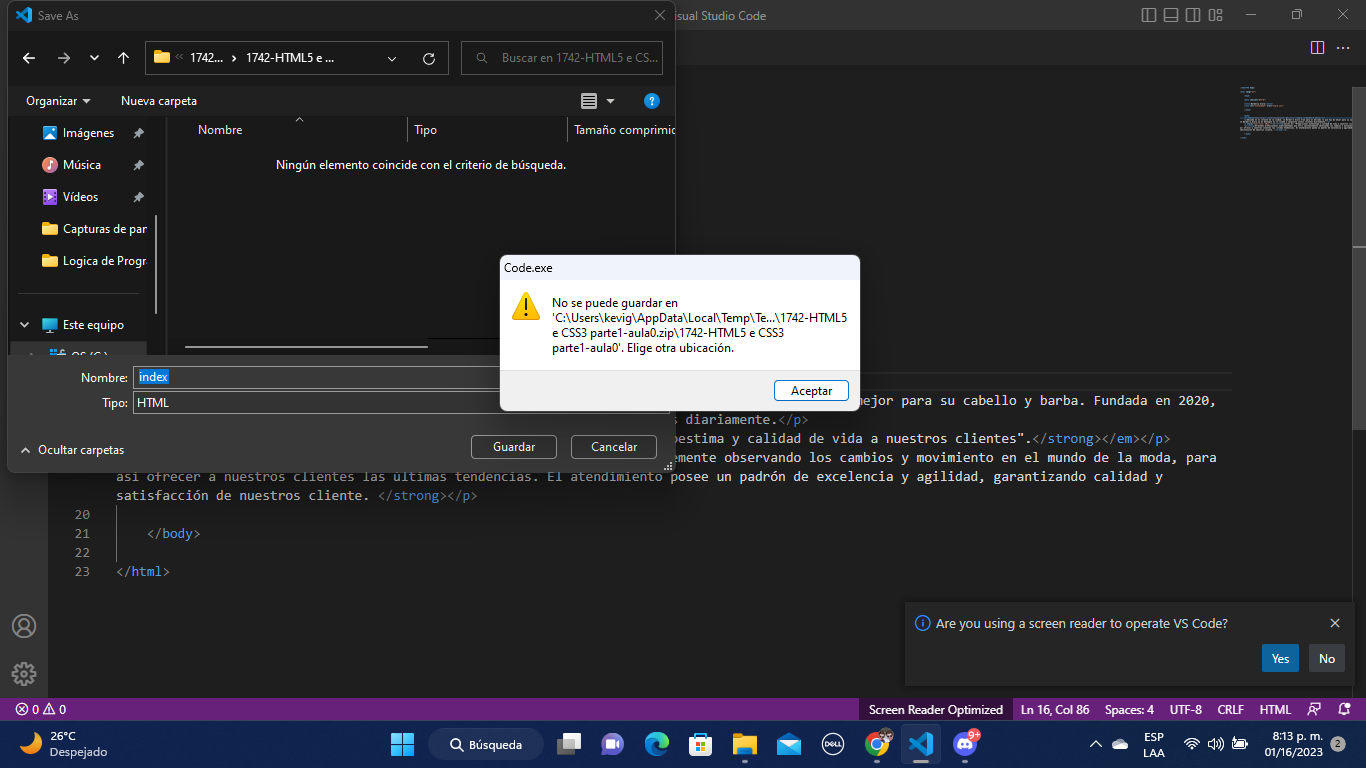Viewport: 1366px width, 768px height.
Task: Click Ln 16, Col 86 status item
Action: click(x=1055, y=709)
